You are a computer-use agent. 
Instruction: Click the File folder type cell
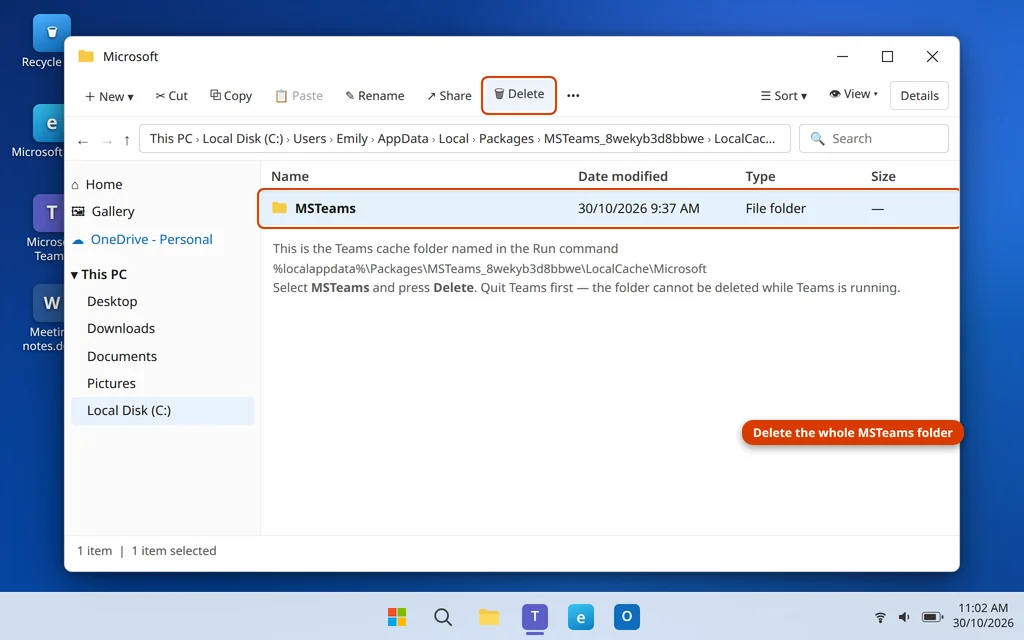point(775,208)
